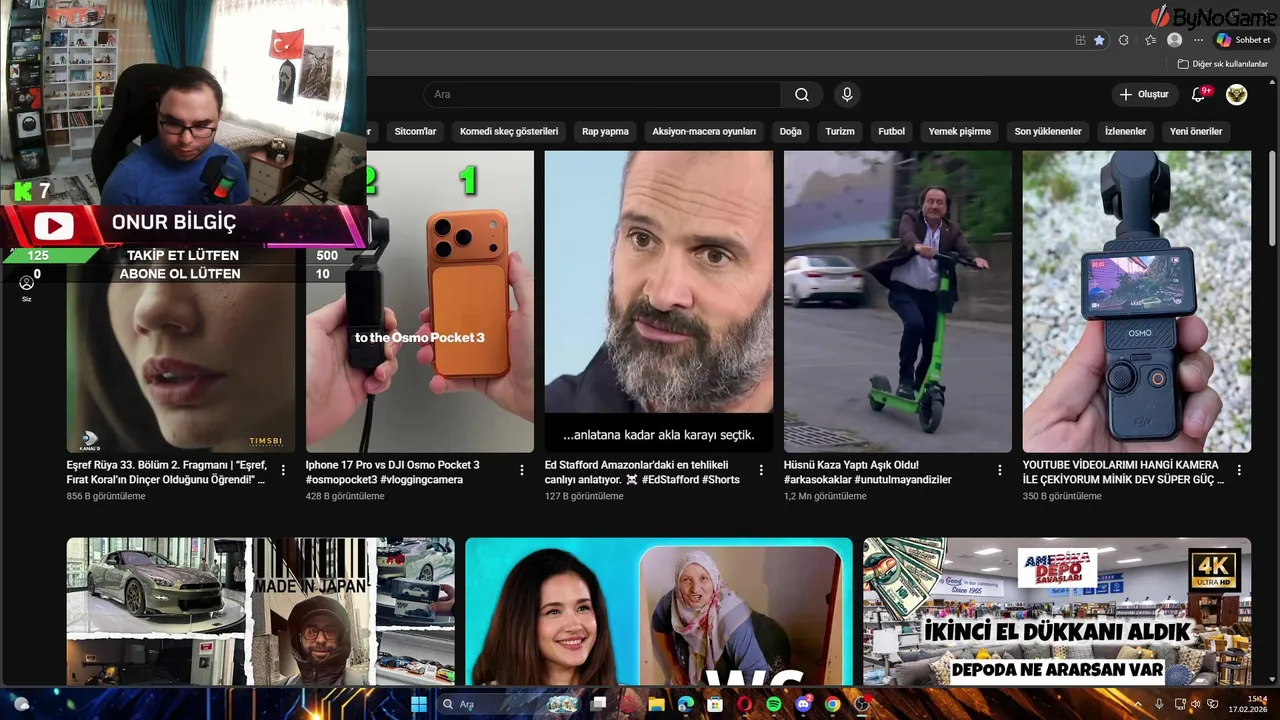Screen dimensions: 1280x720
Task: Open options menu for the Ed Stafford short
Action: tap(761, 470)
